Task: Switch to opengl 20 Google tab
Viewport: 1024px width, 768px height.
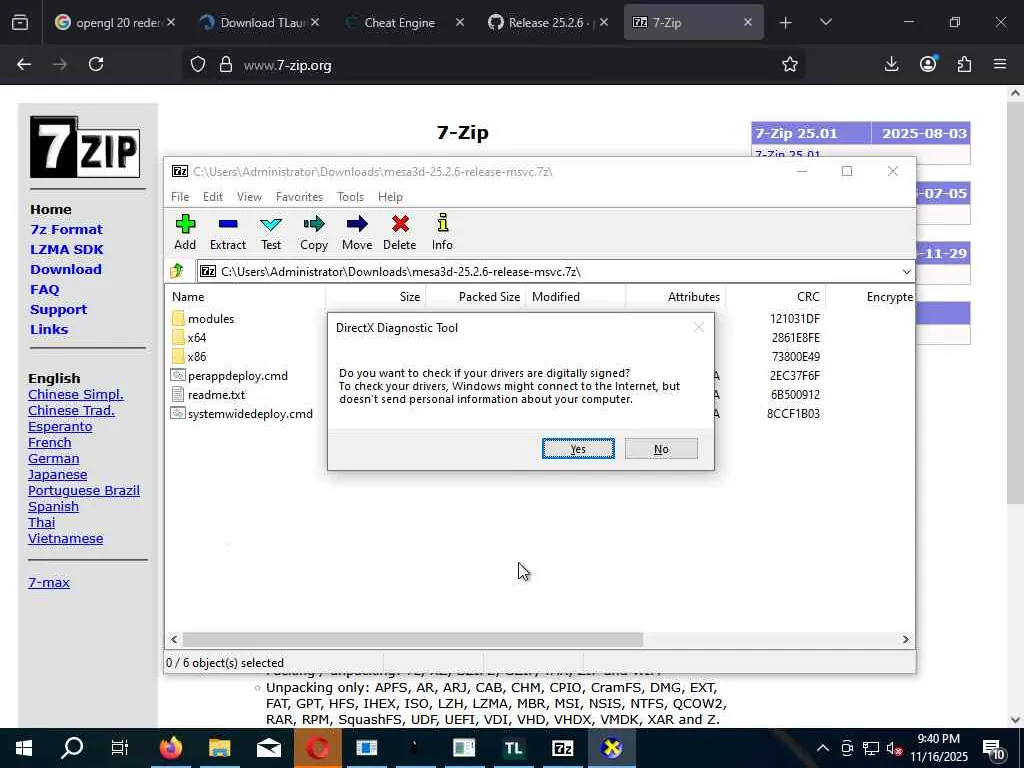Action: click(112, 22)
